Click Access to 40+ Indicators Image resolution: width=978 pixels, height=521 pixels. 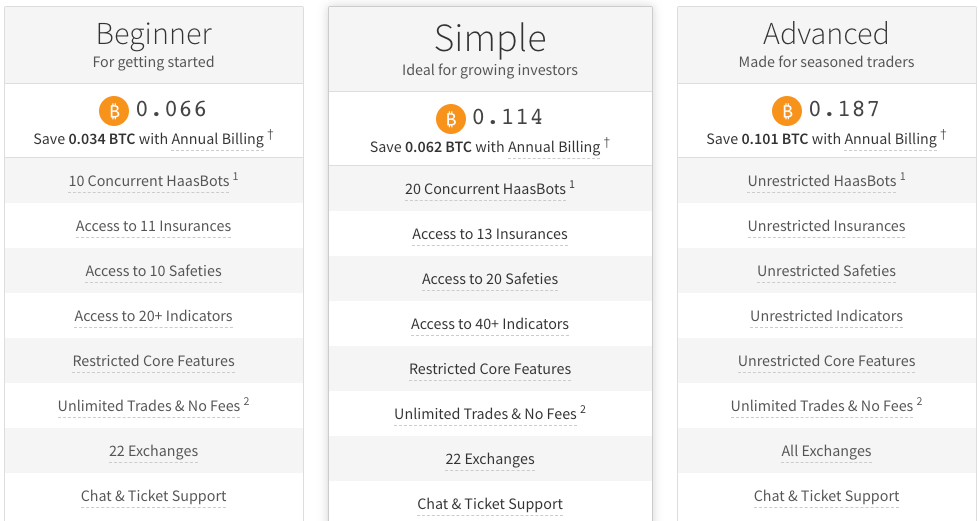490,324
